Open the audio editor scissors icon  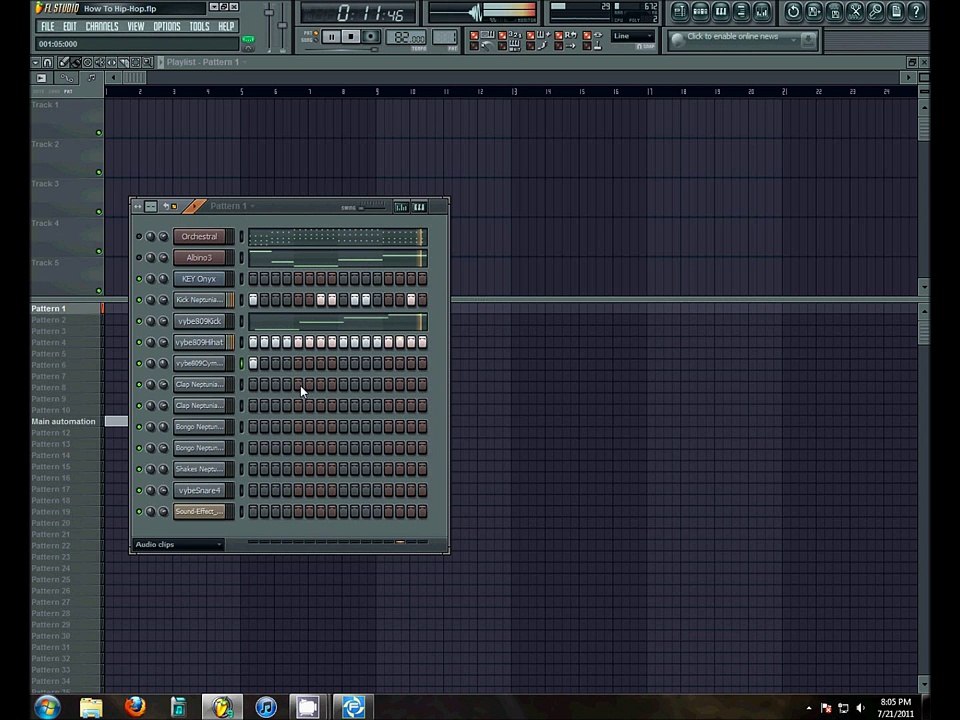(855, 11)
